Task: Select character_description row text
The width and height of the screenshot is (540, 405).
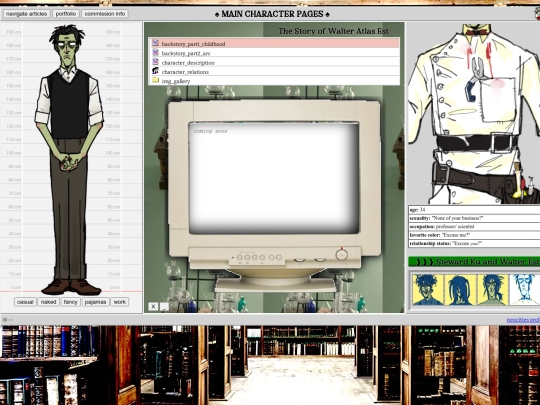Action: [x=188, y=63]
